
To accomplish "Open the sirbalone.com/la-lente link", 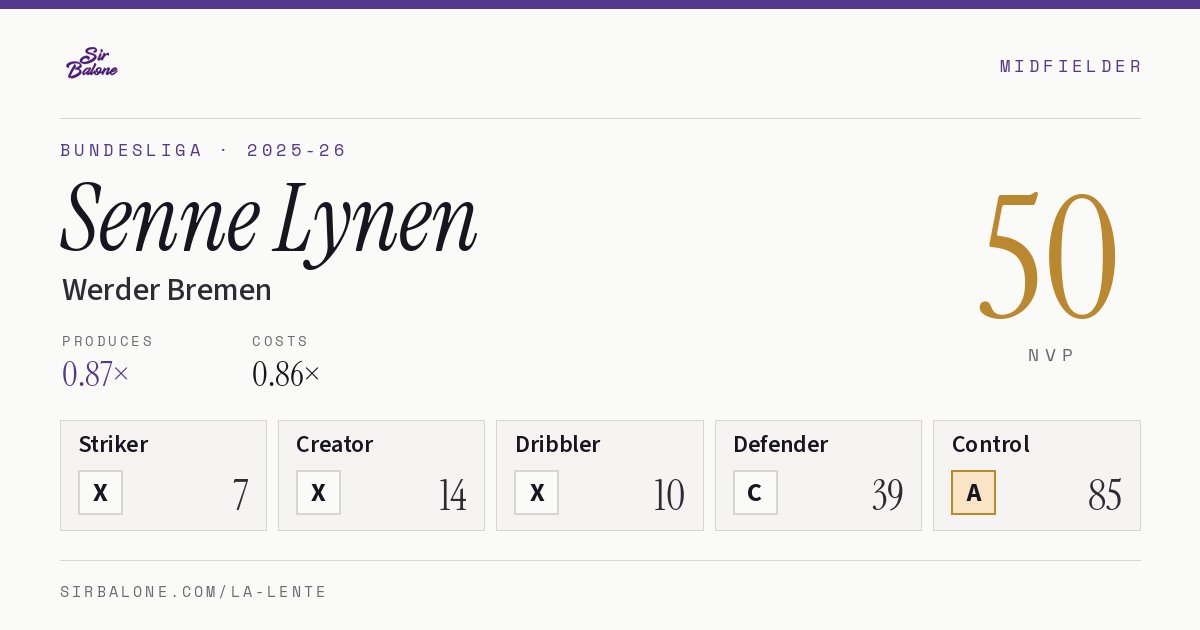I will point(194,592).
